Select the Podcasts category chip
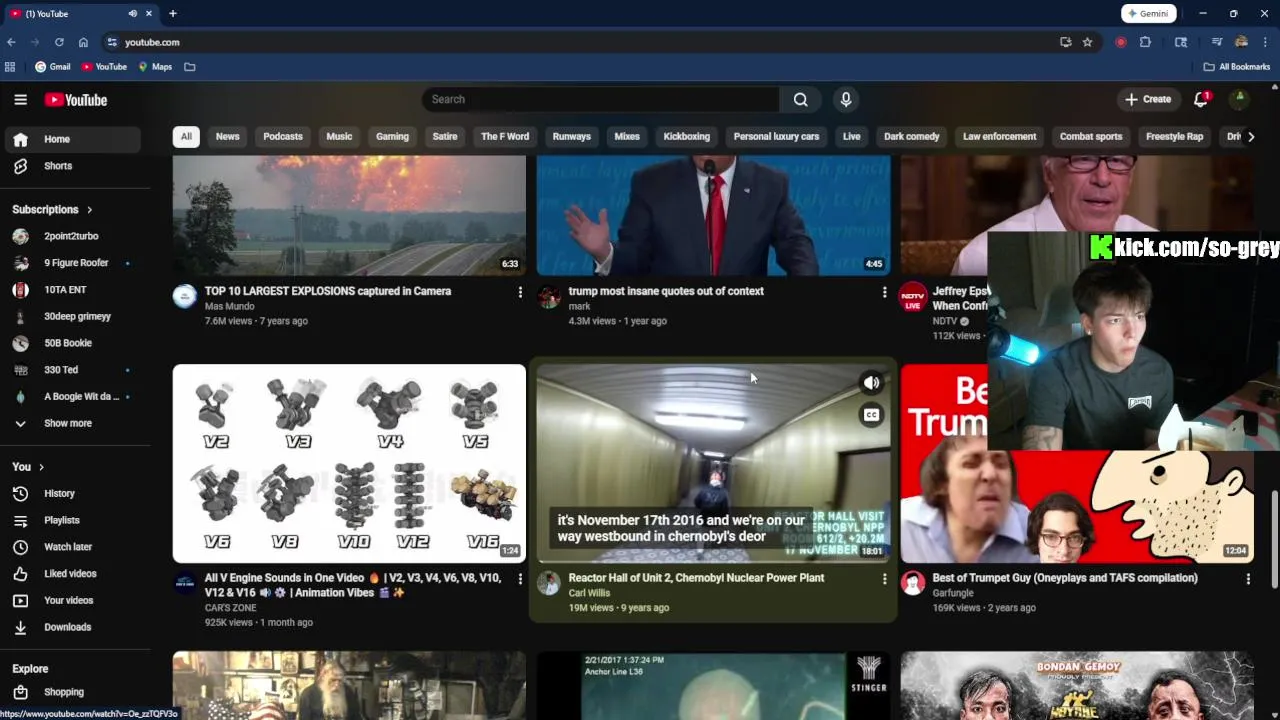The image size is (1280, 720). click(283, 136)
